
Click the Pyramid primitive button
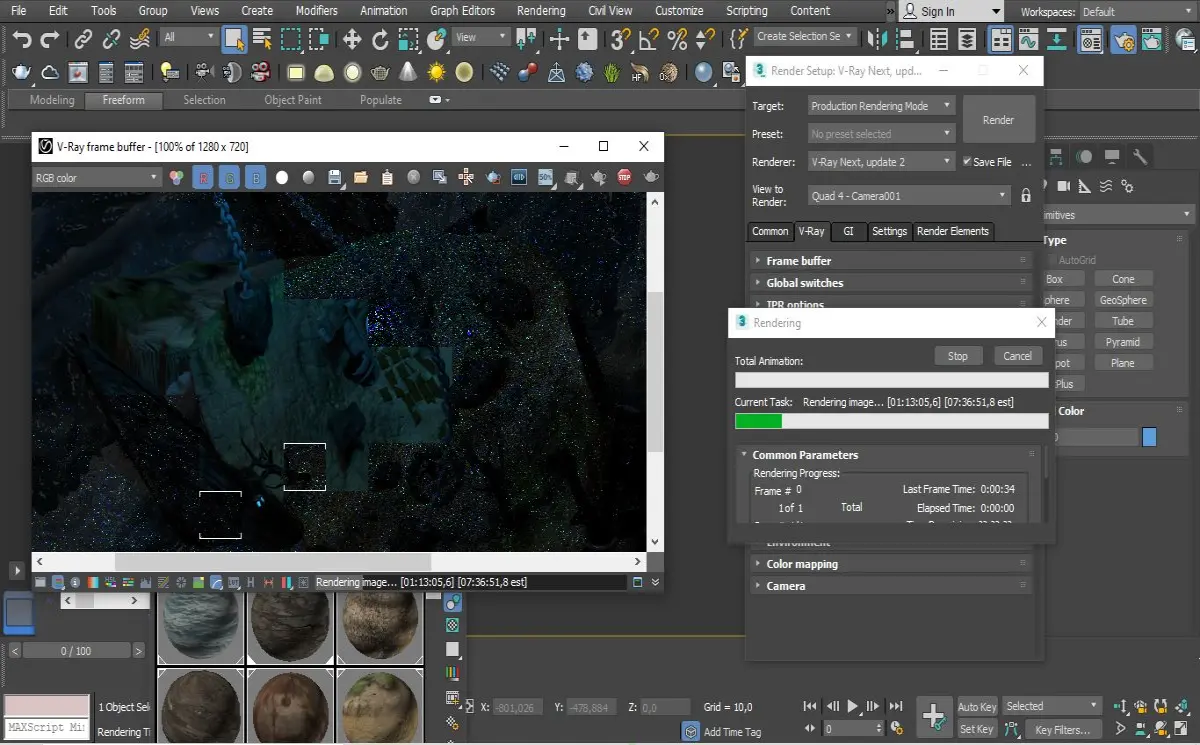[1123, 342]
